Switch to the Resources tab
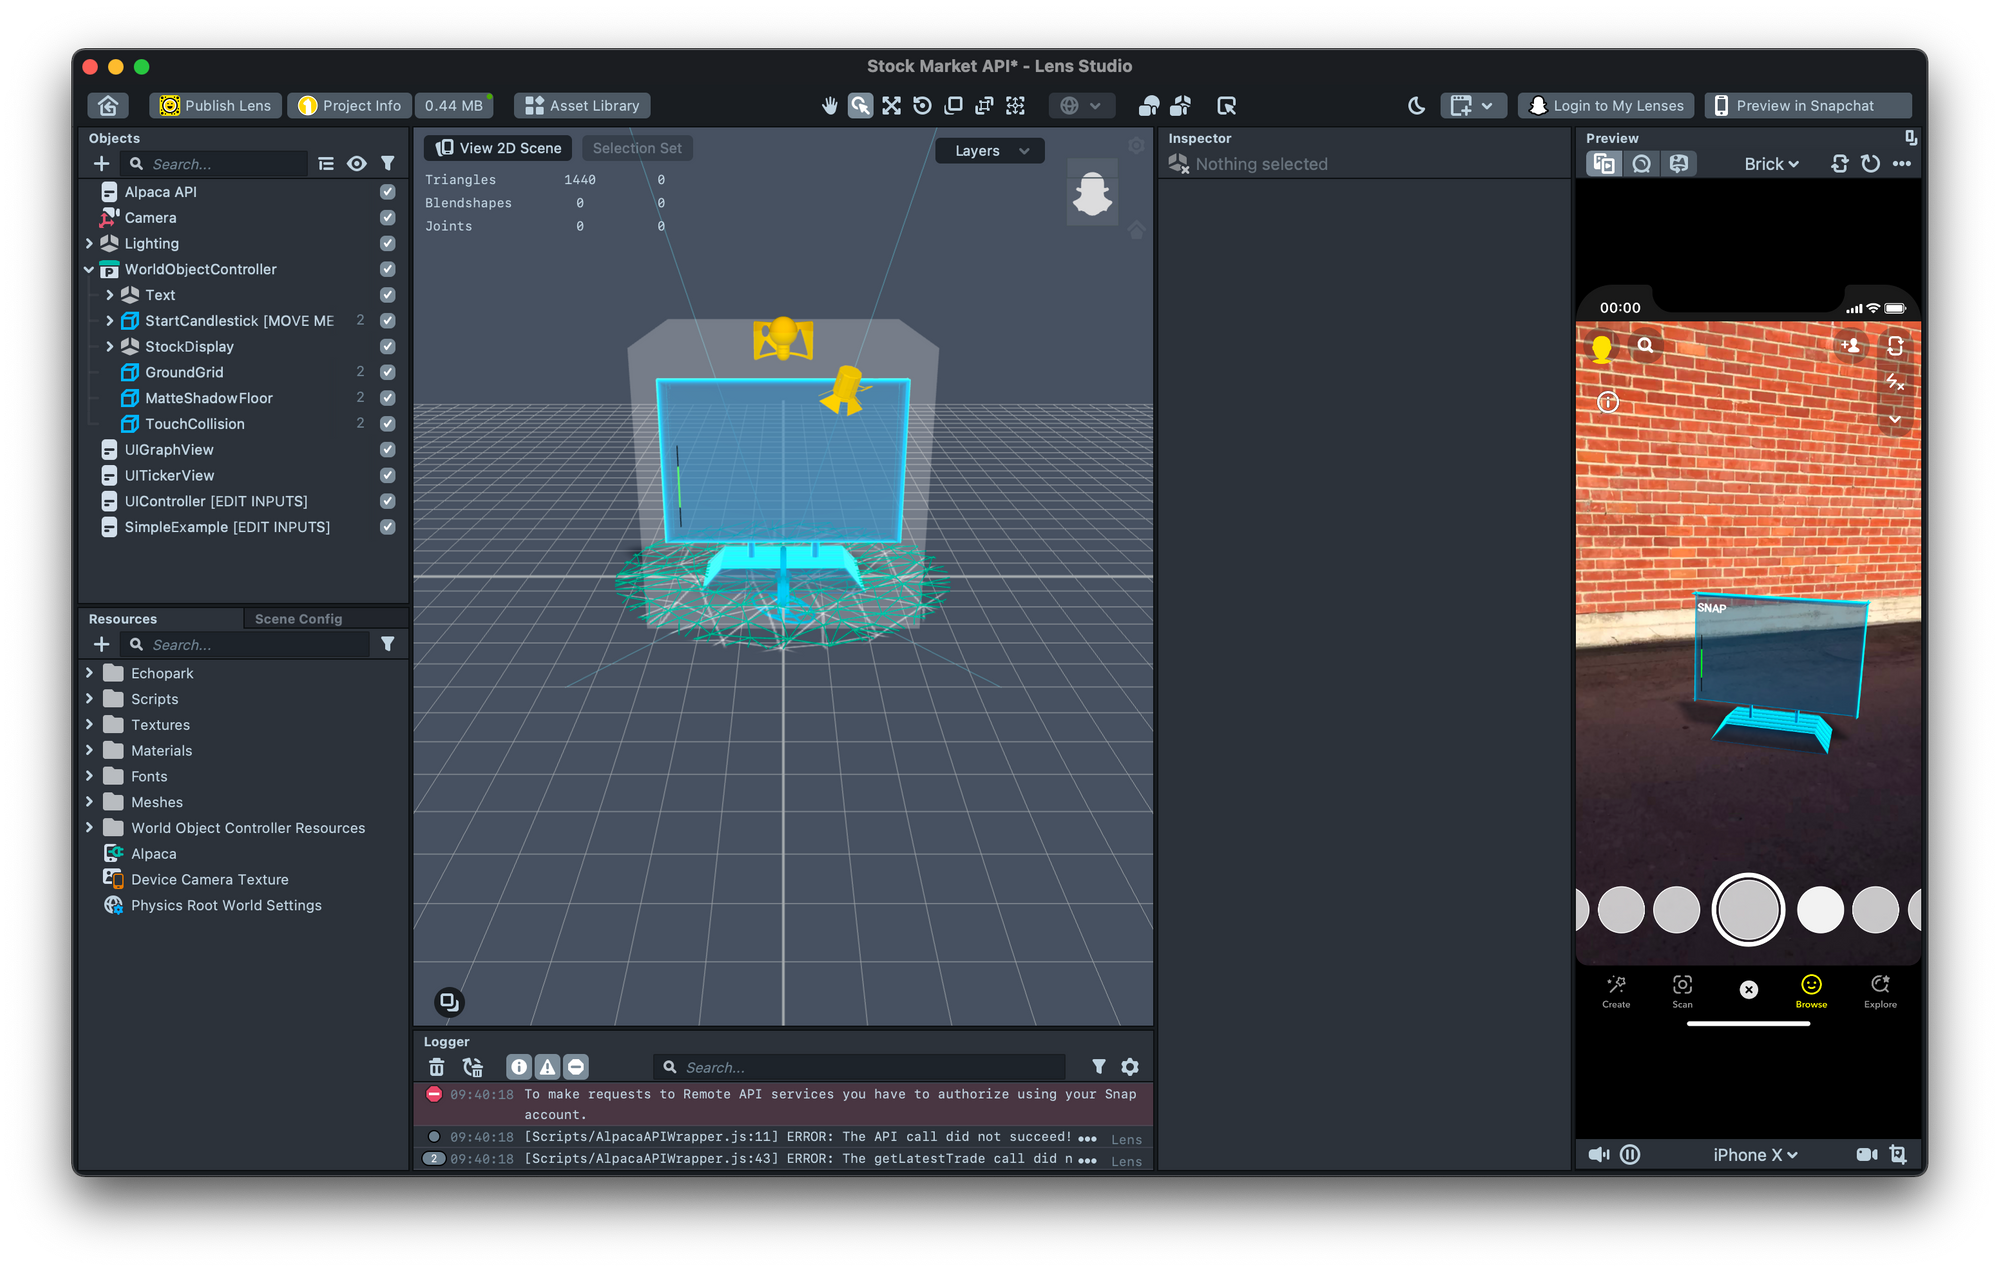The width and height of the screenshot is (2000, 1272). tap(123, 619)
